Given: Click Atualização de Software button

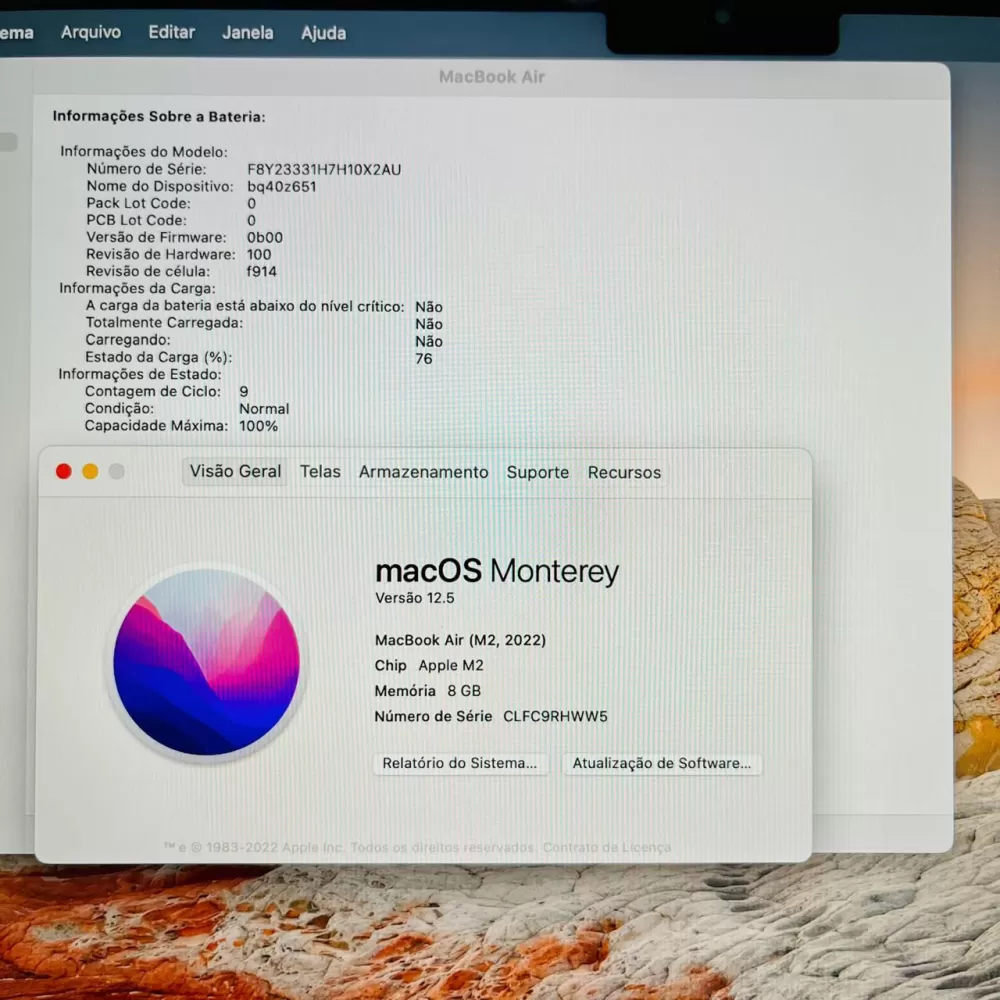Looking at the screenshot, I should click(662, 763).
